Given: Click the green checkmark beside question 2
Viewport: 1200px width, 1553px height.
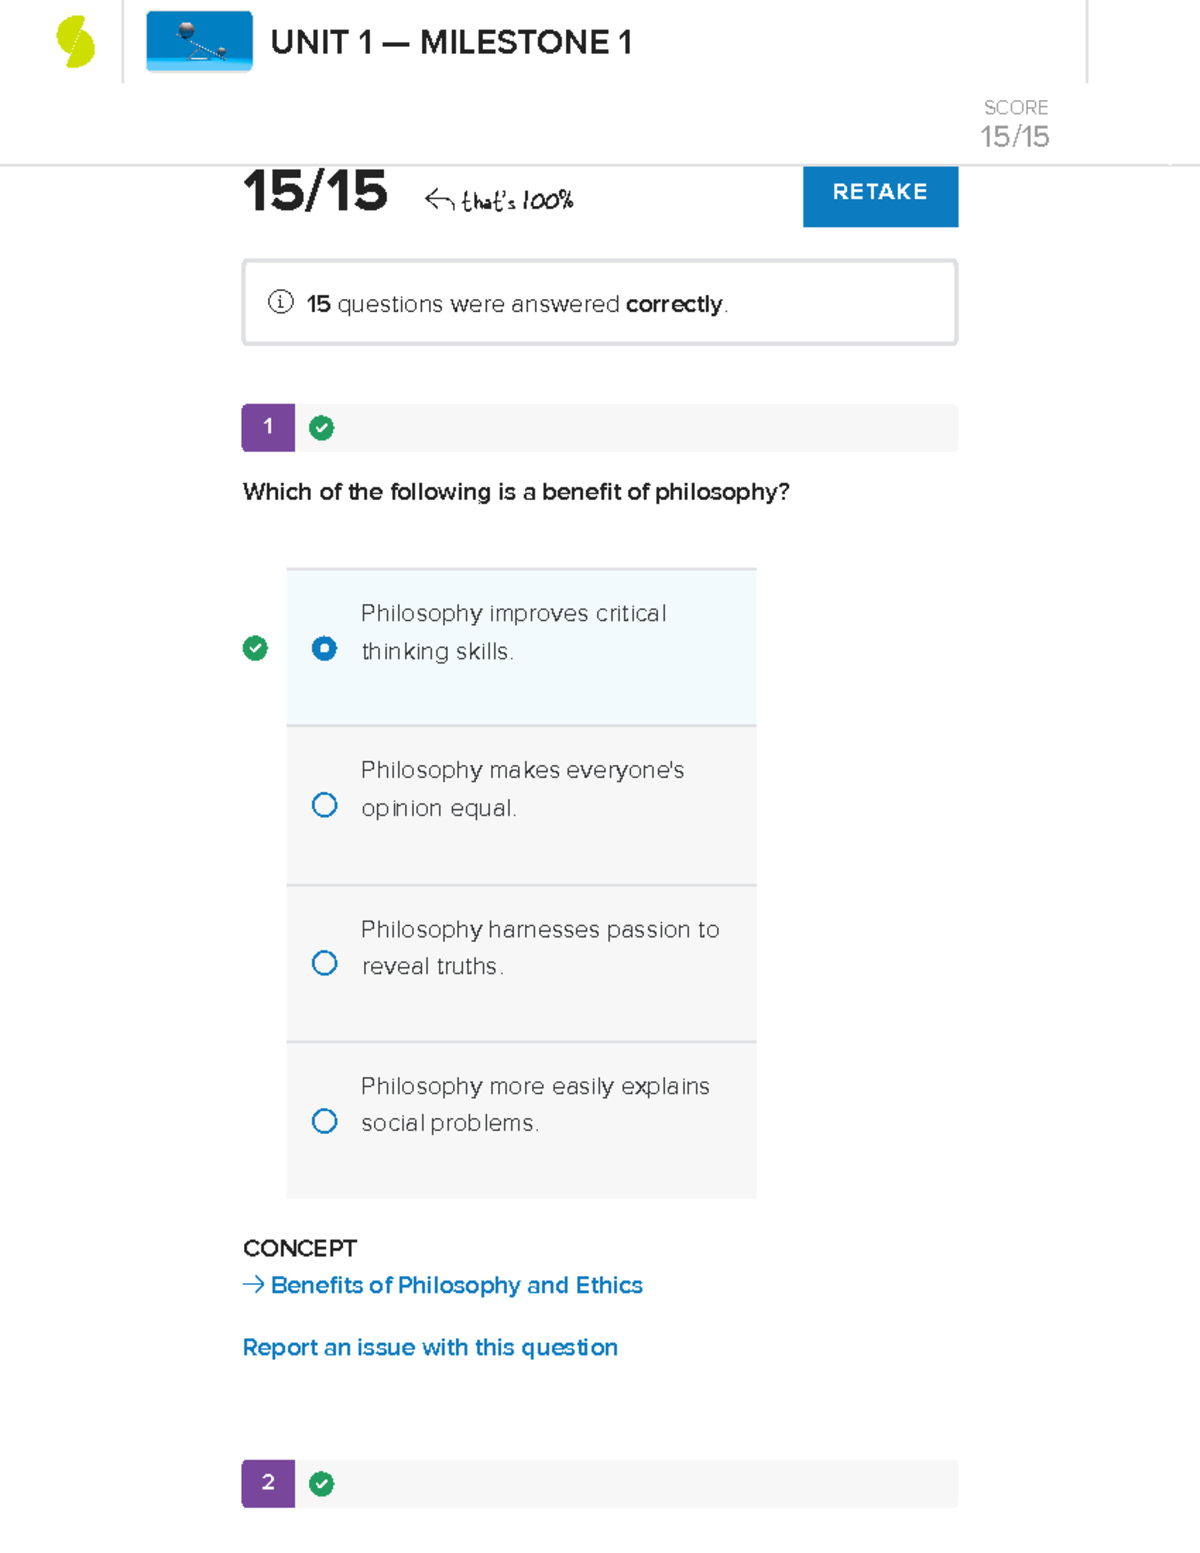Looking at the screenshot, I should (321, 1484).
